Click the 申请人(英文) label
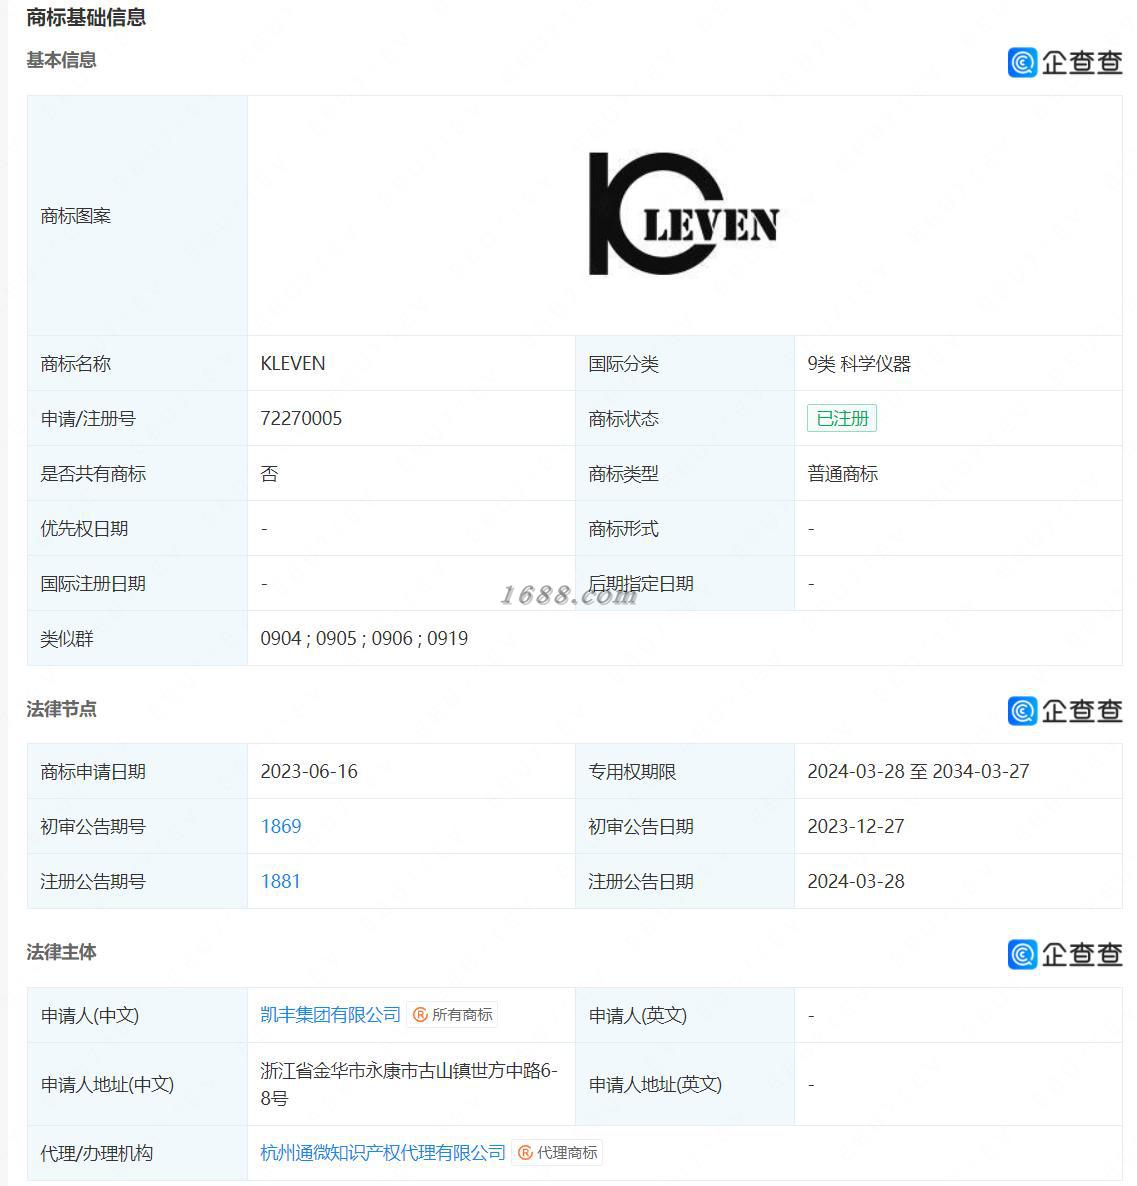 tap(638, 1015)
